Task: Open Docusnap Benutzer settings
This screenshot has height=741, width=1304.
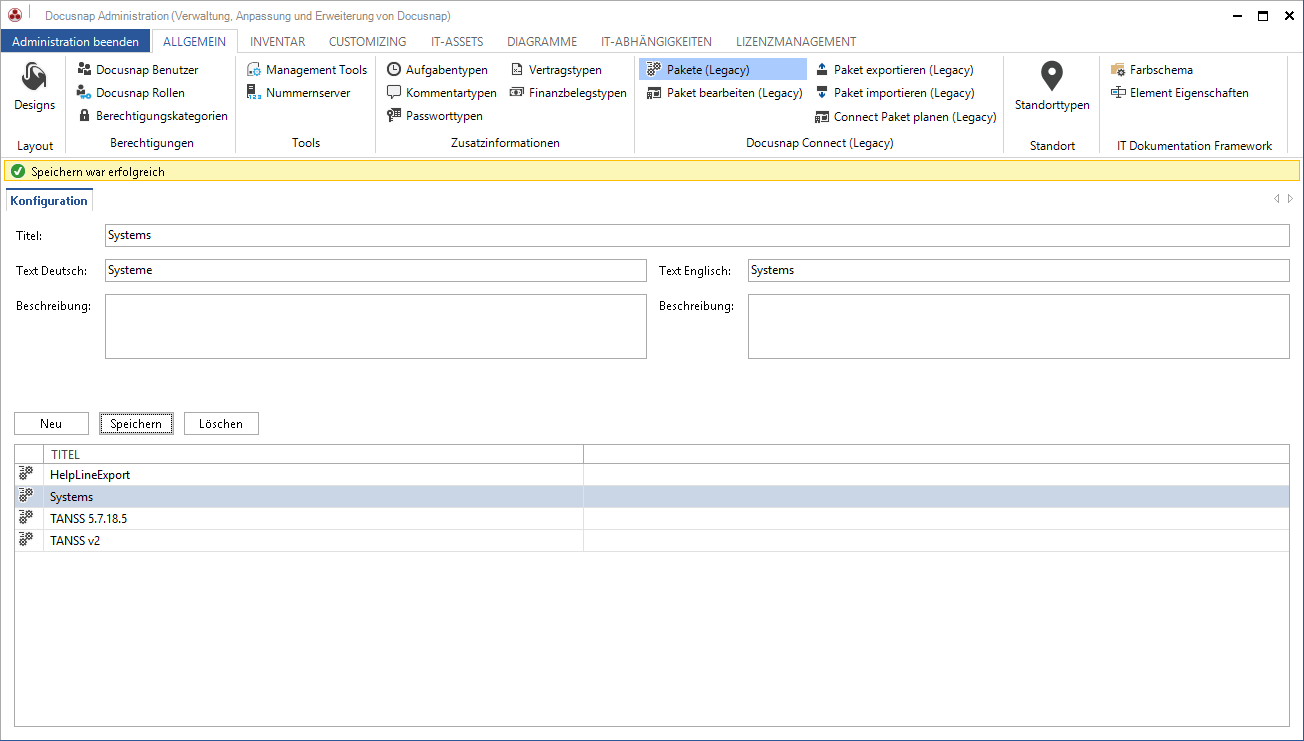Action: point(138,70)
